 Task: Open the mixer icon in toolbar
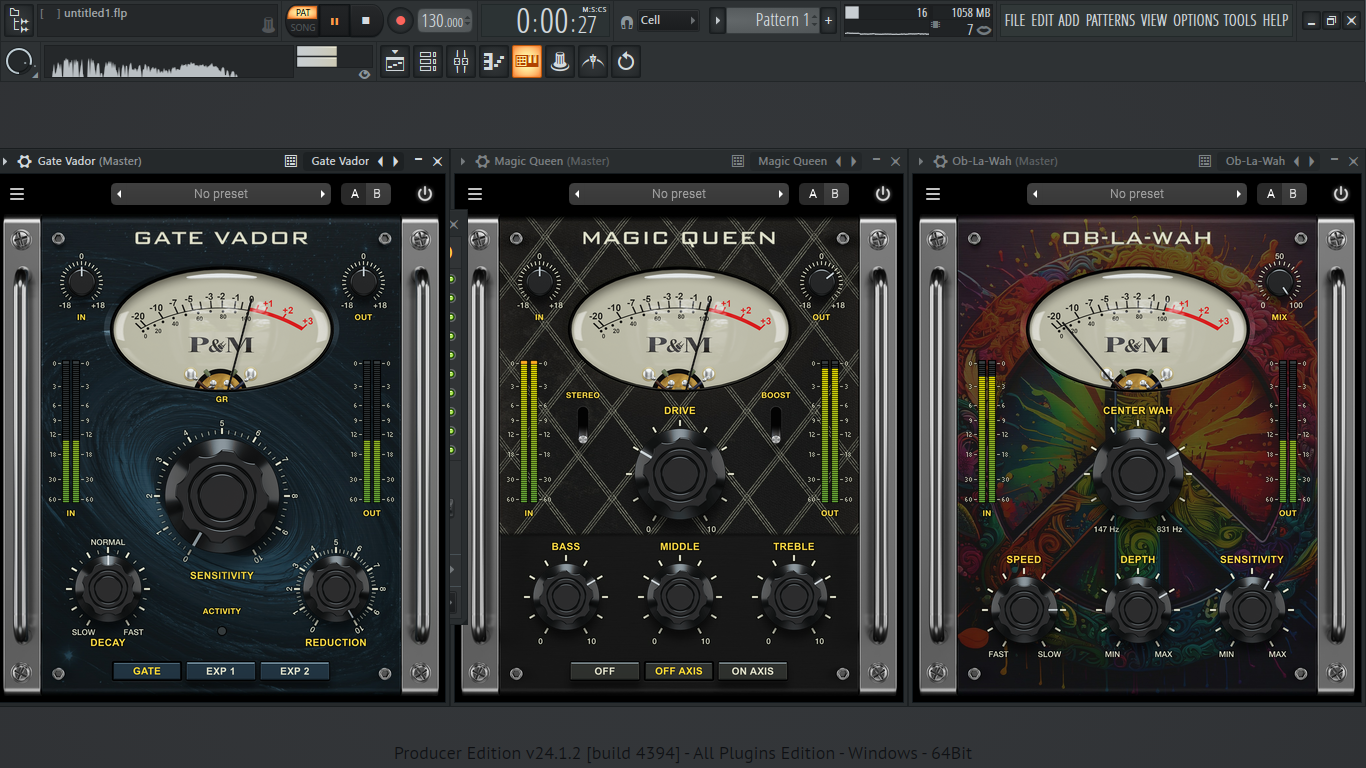pyautogui.click(x=461, y=62)
